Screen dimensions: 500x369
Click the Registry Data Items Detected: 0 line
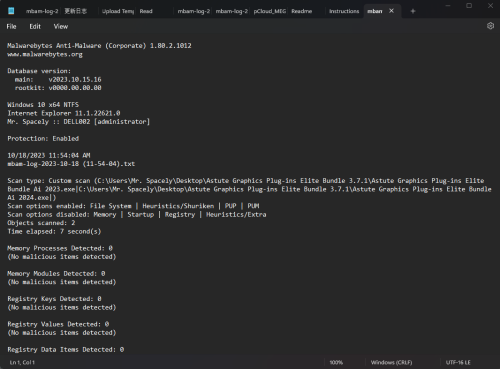pyautogui.click(x=66, y=350)
